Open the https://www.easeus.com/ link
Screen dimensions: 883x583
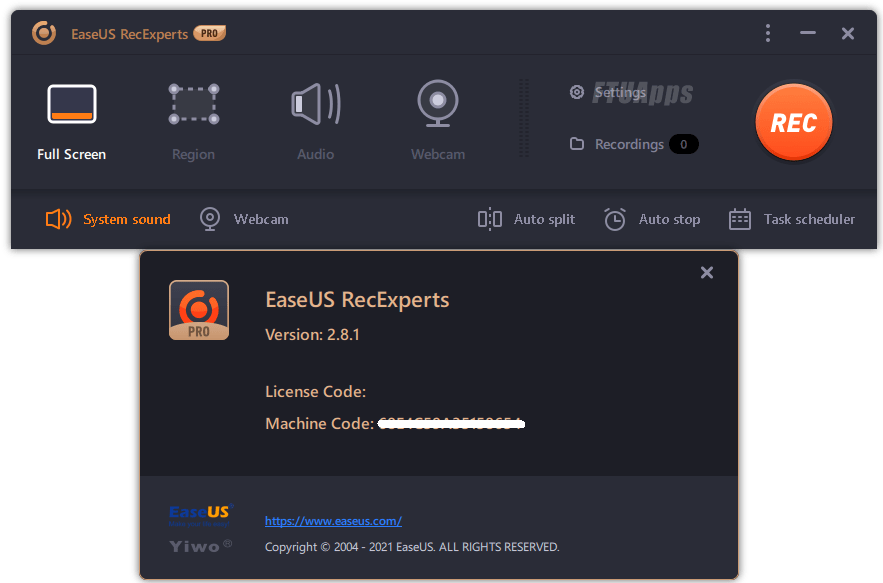(x=333, y=521)
